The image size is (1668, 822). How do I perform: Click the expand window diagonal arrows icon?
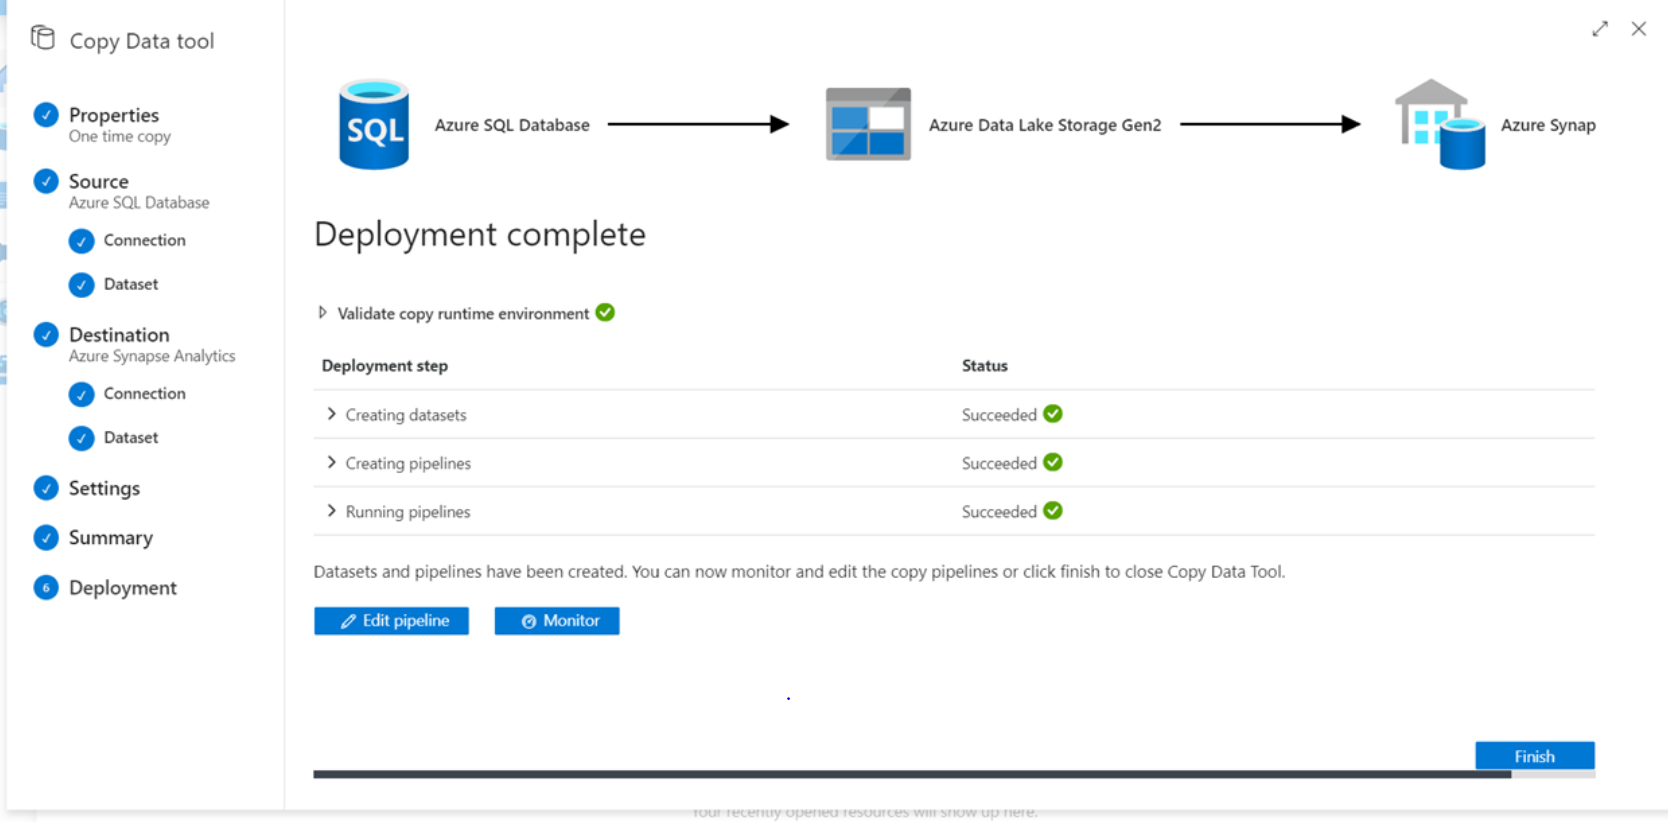1600,29
